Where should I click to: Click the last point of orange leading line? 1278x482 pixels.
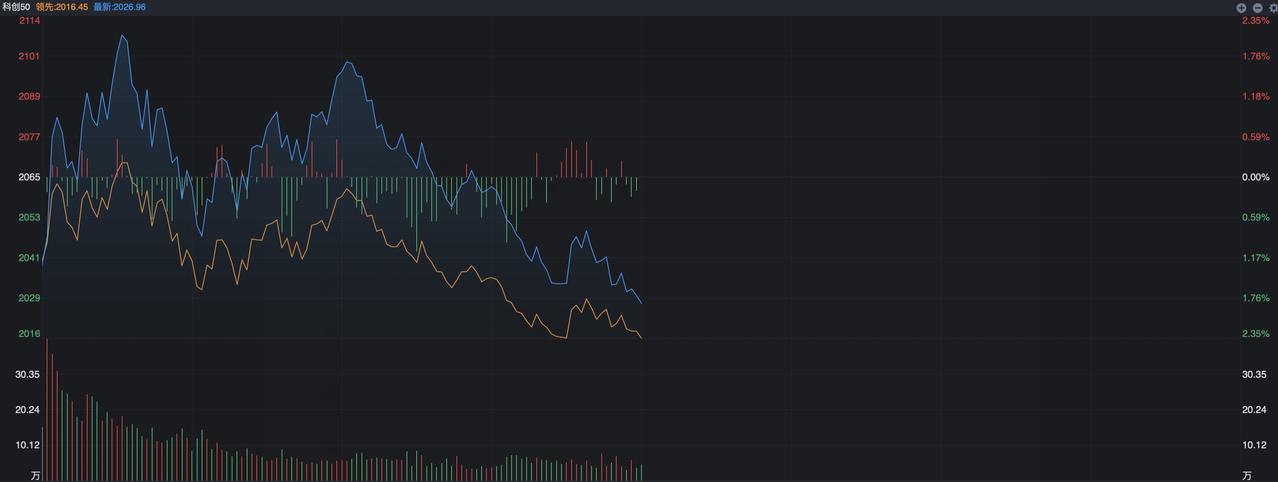click(641, 338)
